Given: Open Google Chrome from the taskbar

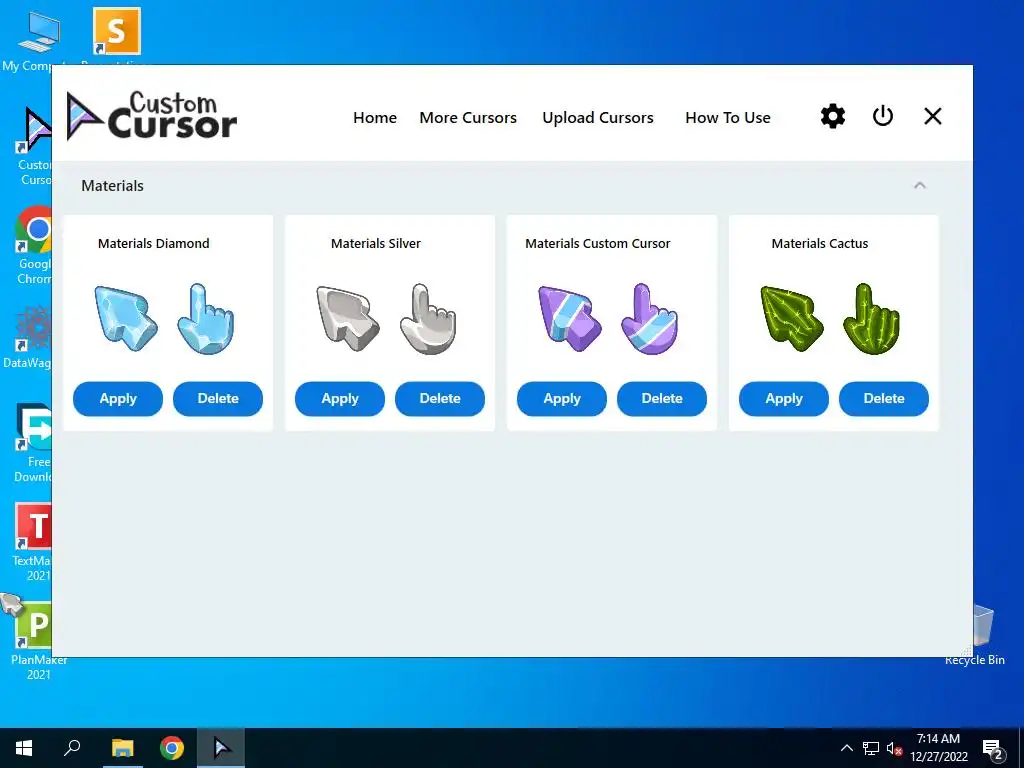Looking at the screenshot, I should [172, 748].
